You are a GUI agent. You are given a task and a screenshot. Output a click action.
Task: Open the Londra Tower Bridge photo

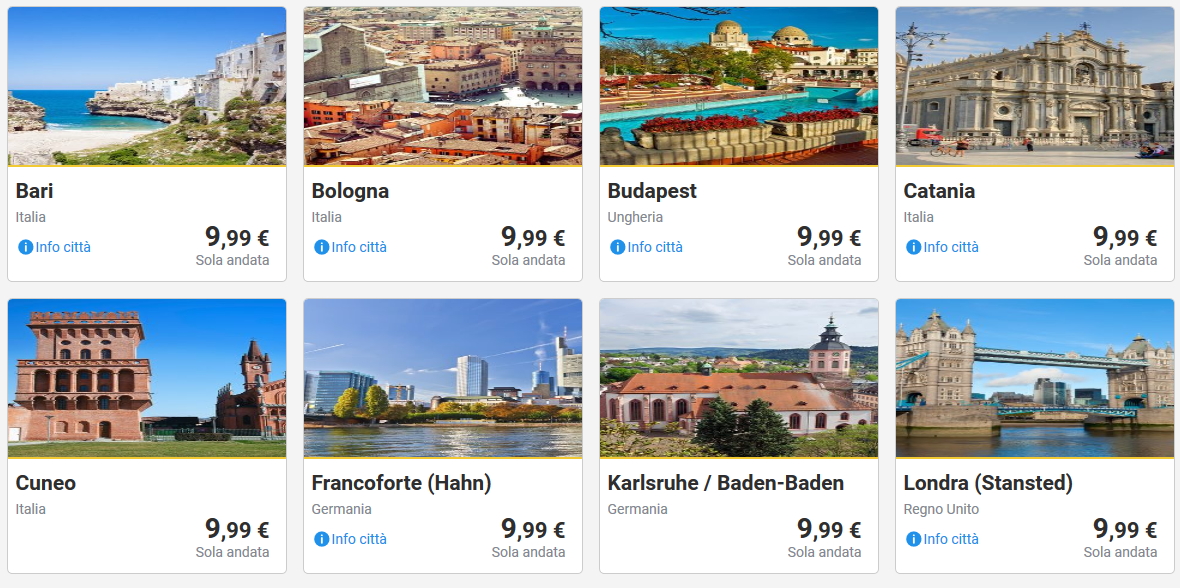[1035, 379]
